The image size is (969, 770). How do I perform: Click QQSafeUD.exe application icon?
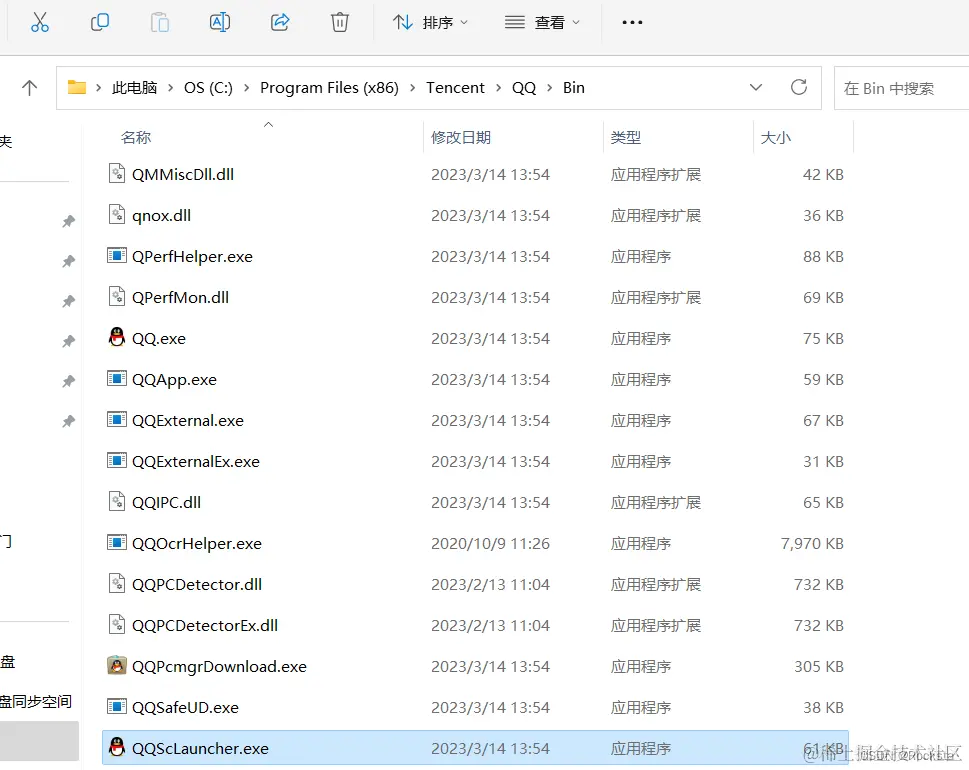pos(117,706)
